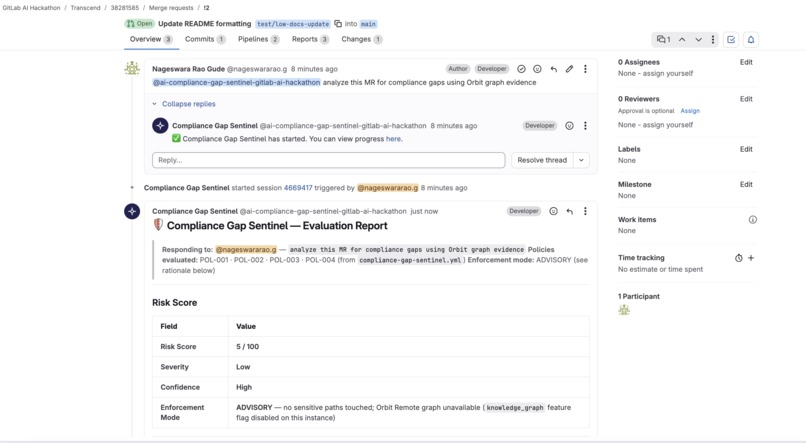Open test/low-docs-update branch link
The height and width of the screenshot is (443, 806).
coord(293,24)
